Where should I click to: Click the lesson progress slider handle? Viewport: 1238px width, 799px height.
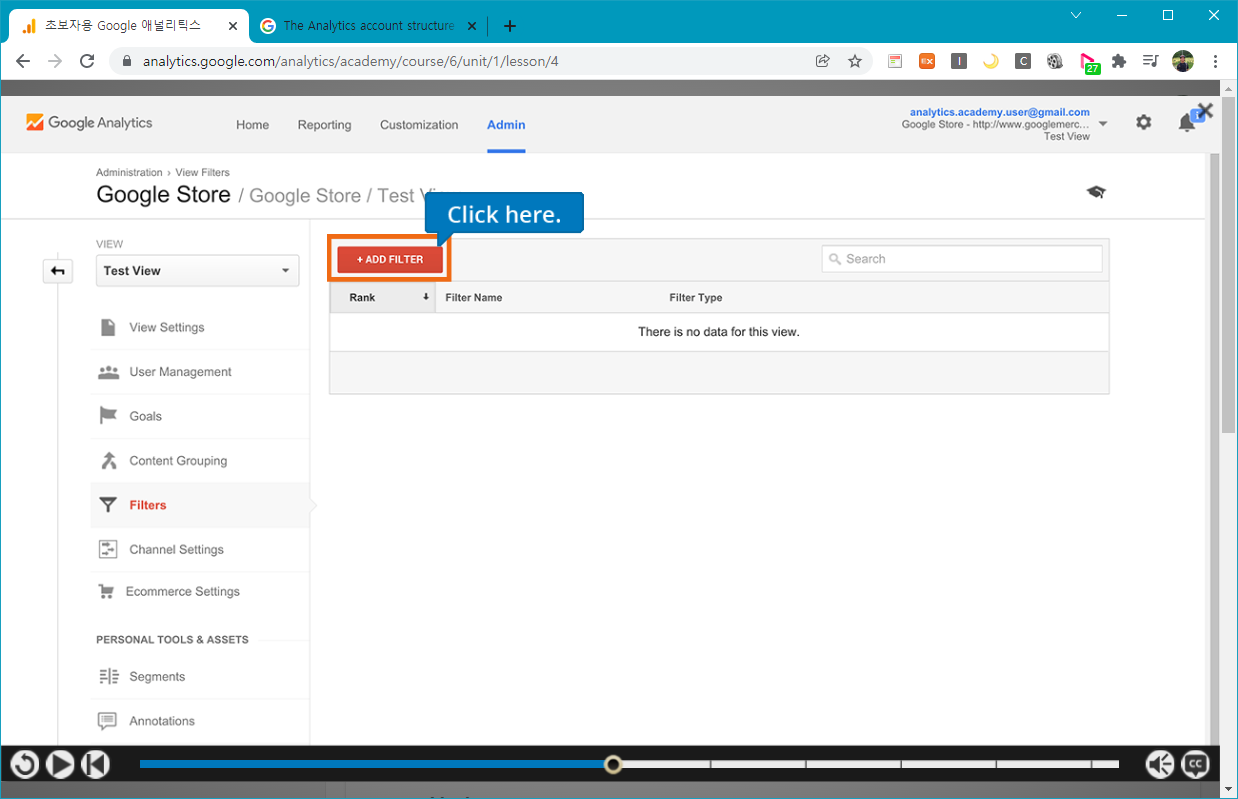click(x=613, y=765)
